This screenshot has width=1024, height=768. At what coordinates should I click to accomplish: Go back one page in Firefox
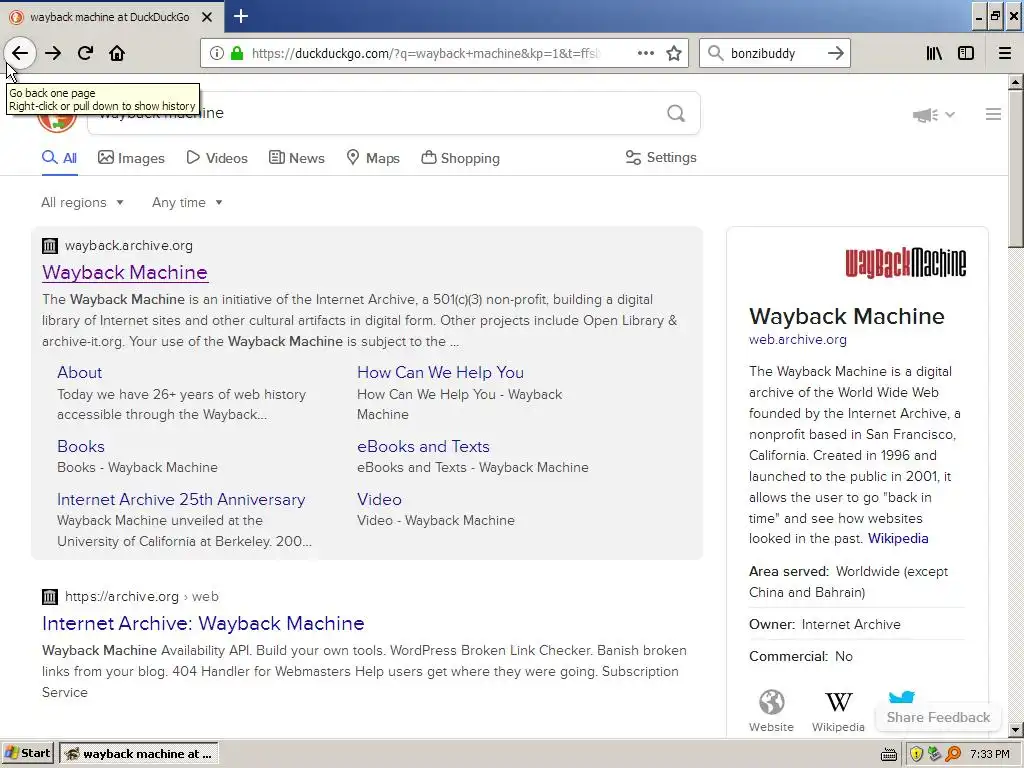20,54
